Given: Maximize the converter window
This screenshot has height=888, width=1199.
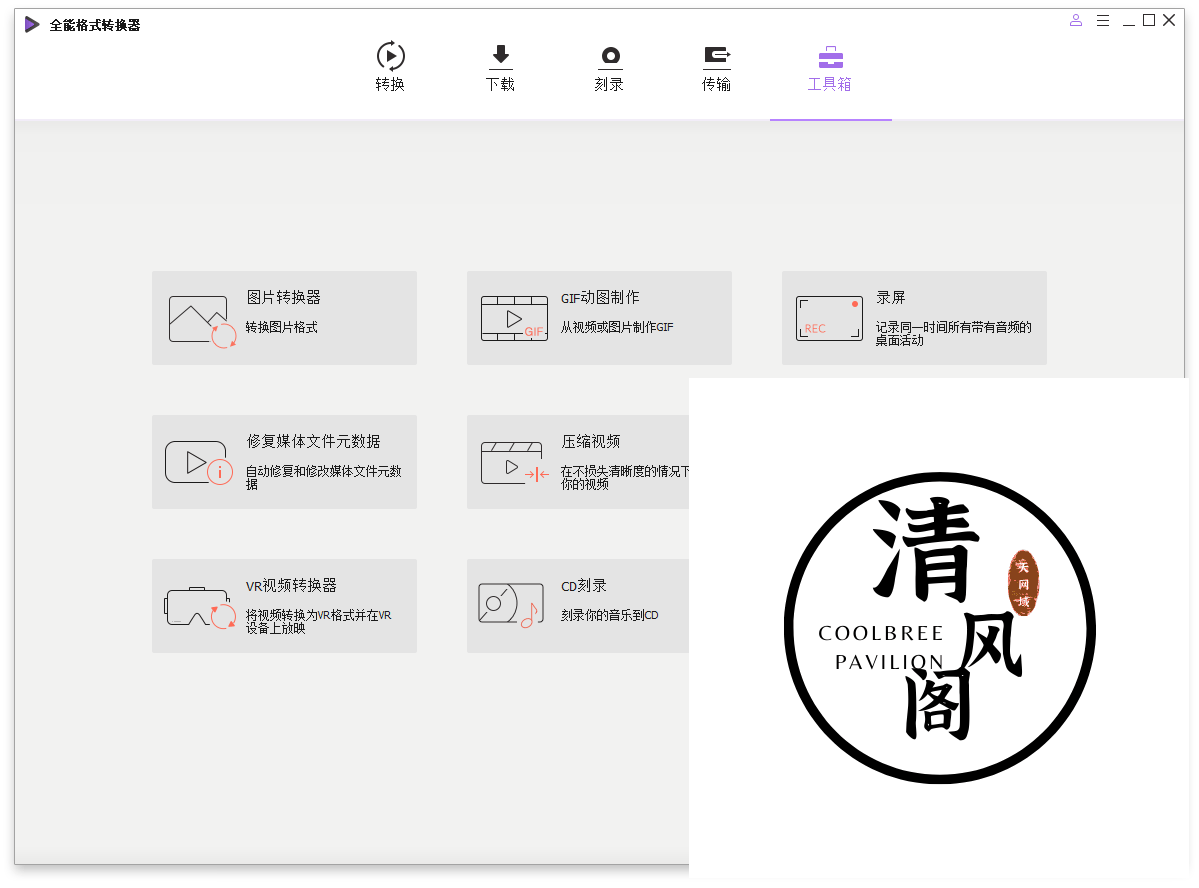Looking at the screenshot, I should click(1149, 21).
